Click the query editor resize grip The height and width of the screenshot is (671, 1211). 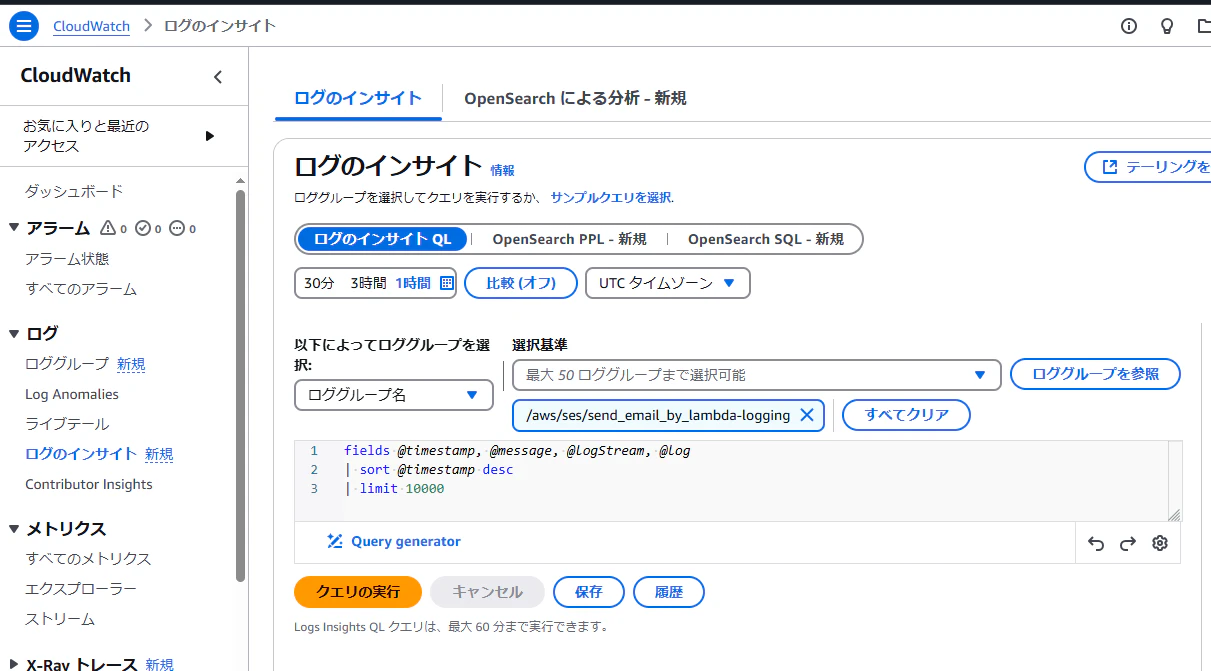pyautogui.click(x=1174, y=515)
